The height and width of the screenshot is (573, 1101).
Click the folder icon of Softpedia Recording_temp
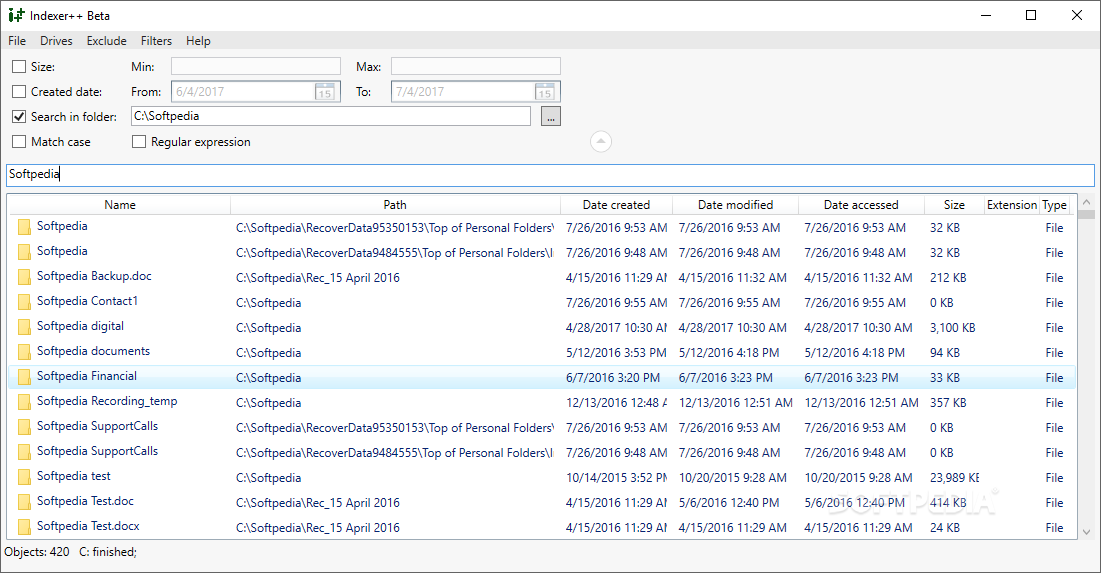(x=25, y=402)
